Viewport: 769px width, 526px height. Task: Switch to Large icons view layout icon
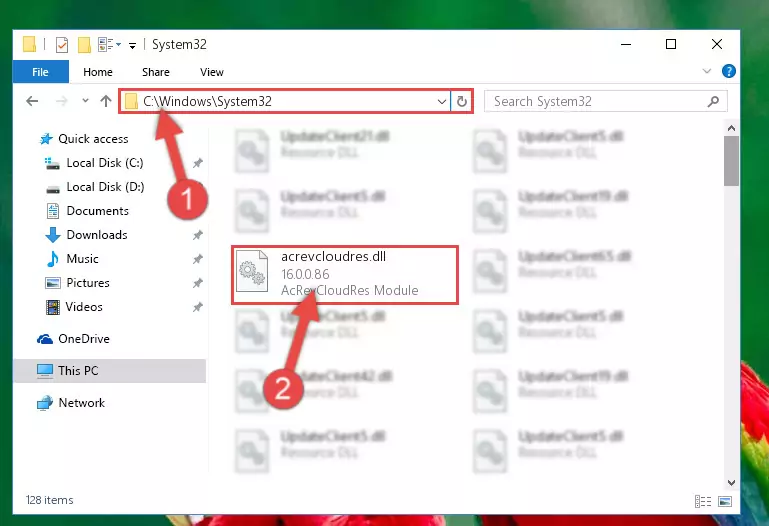[x=725, y=501]
